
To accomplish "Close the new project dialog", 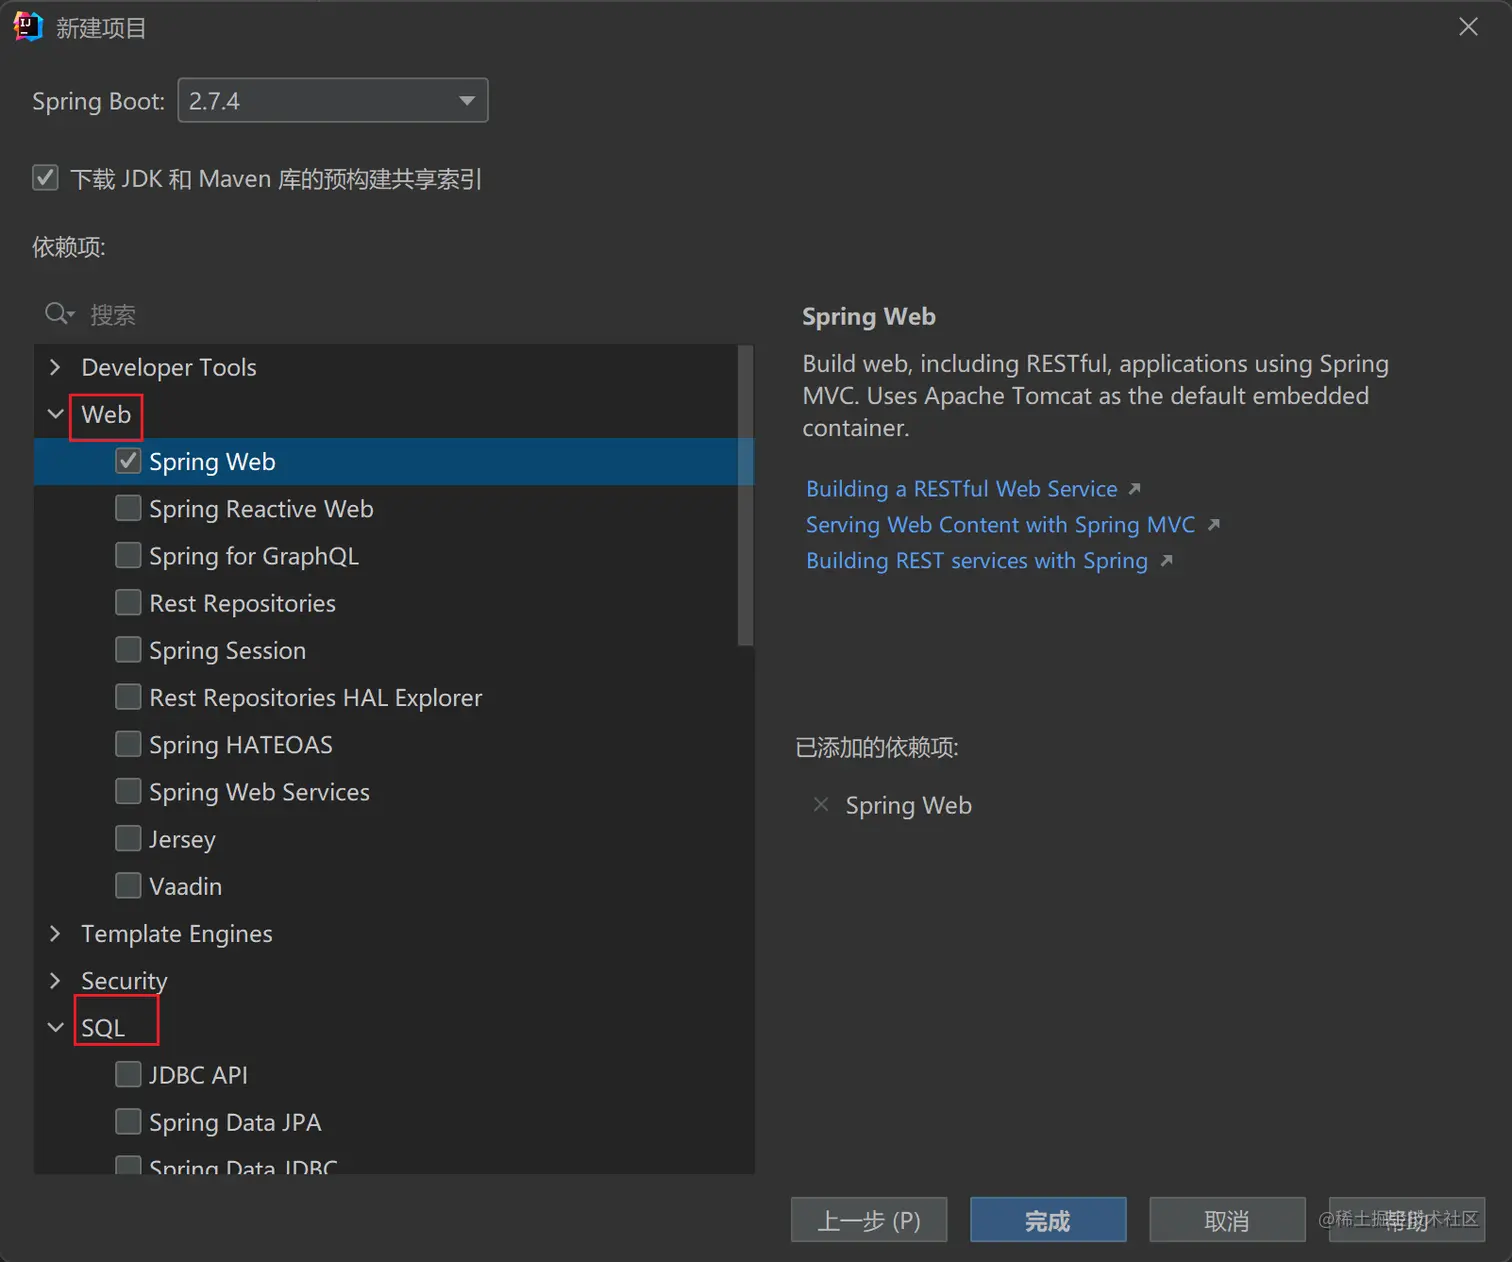I will tap(1468, 27).
